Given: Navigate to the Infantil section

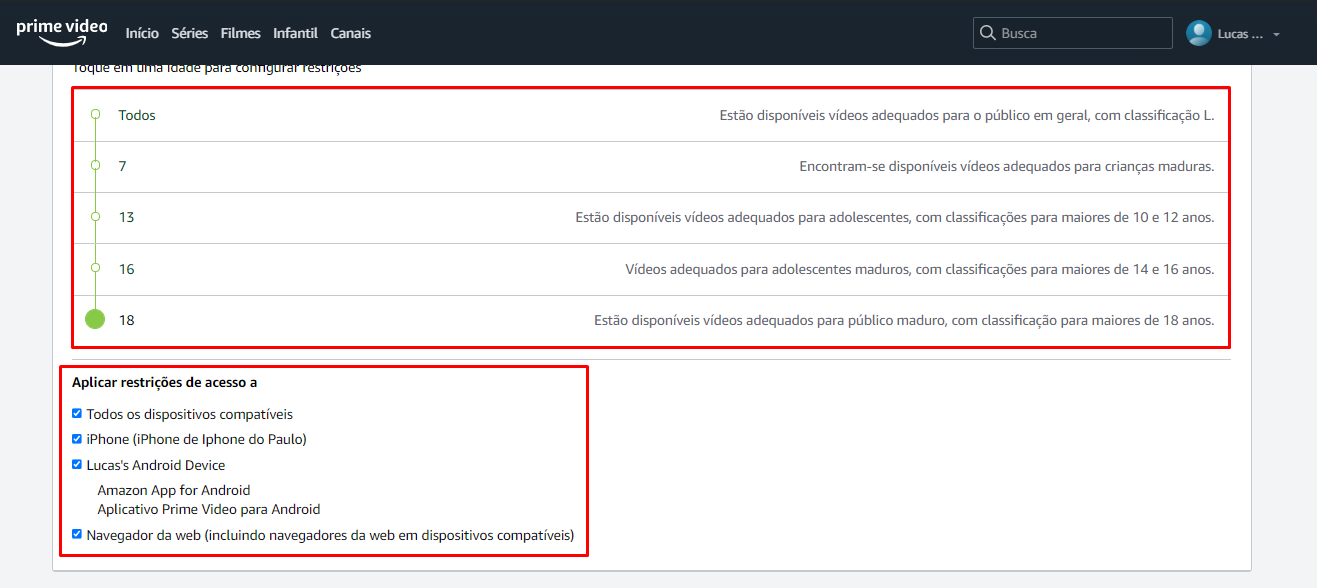Looking at the screenshot, I should (x=295, y=33).
